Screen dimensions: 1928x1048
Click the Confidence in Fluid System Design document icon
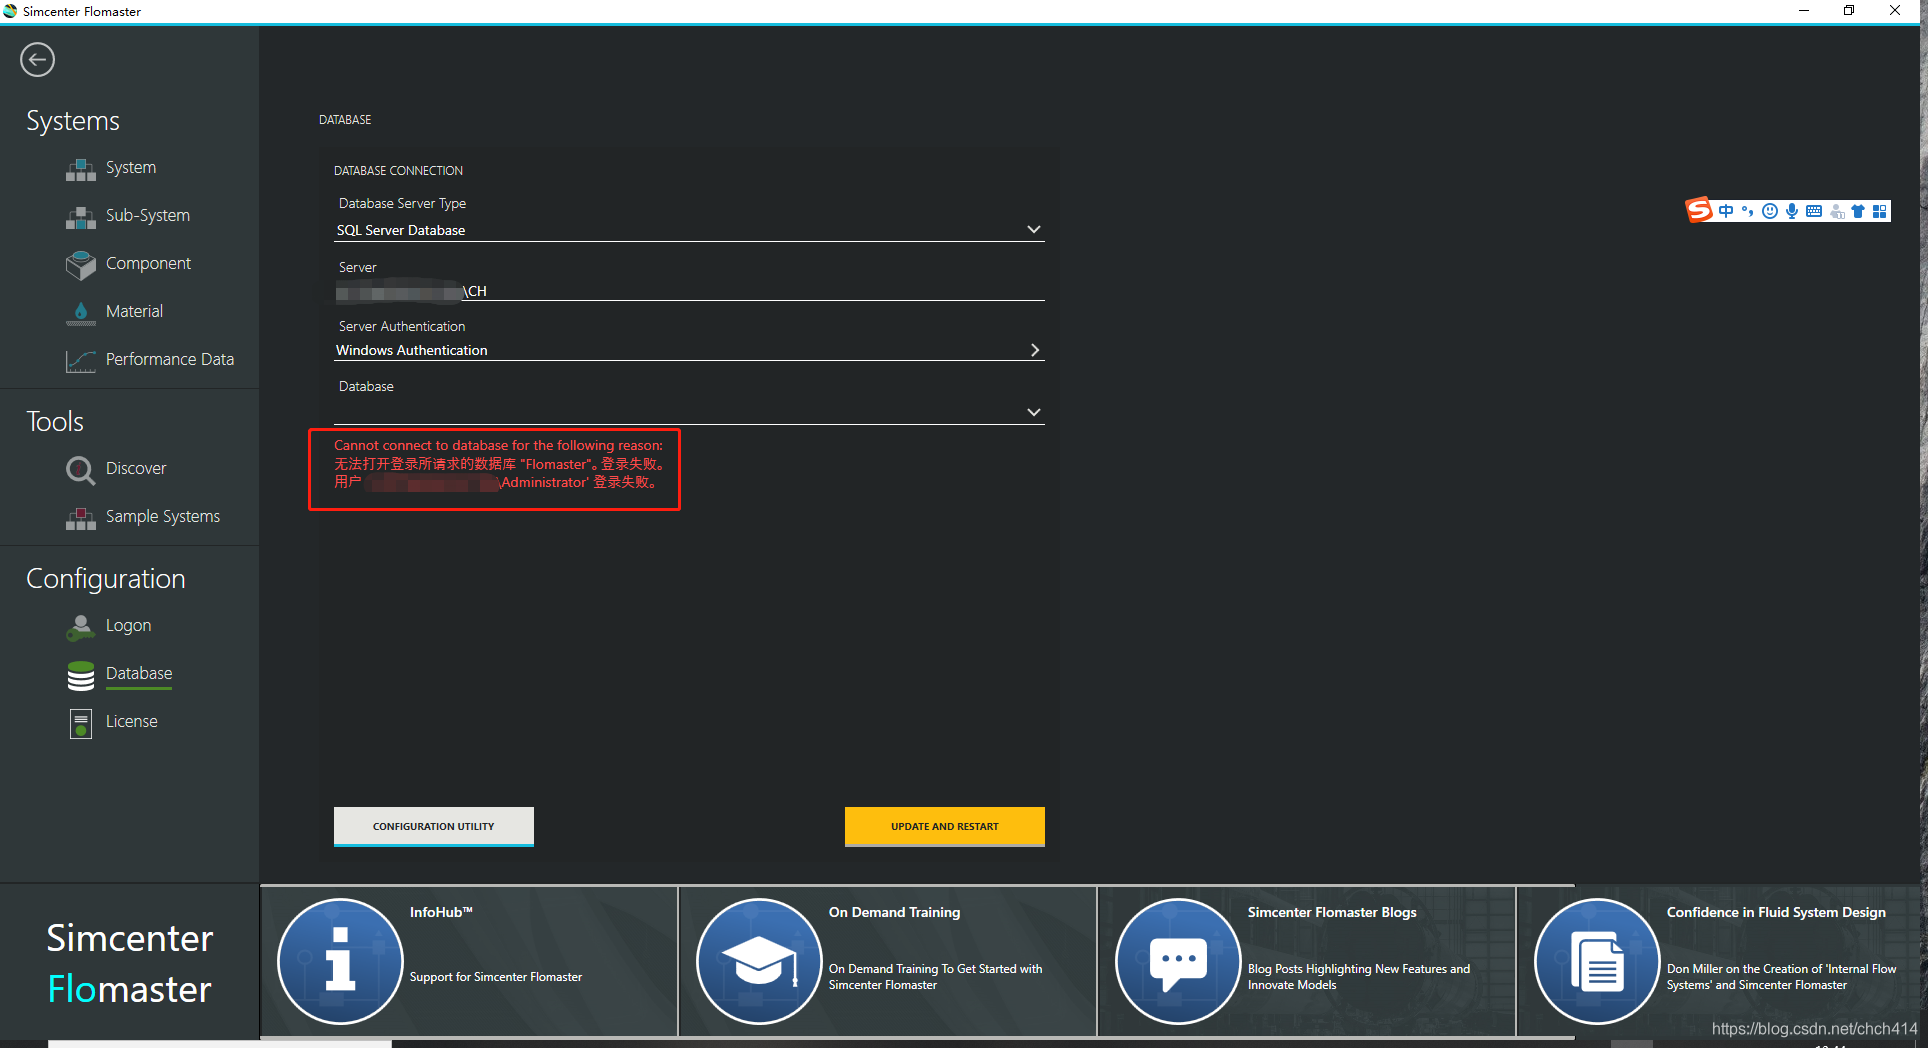coord(1597,961)
